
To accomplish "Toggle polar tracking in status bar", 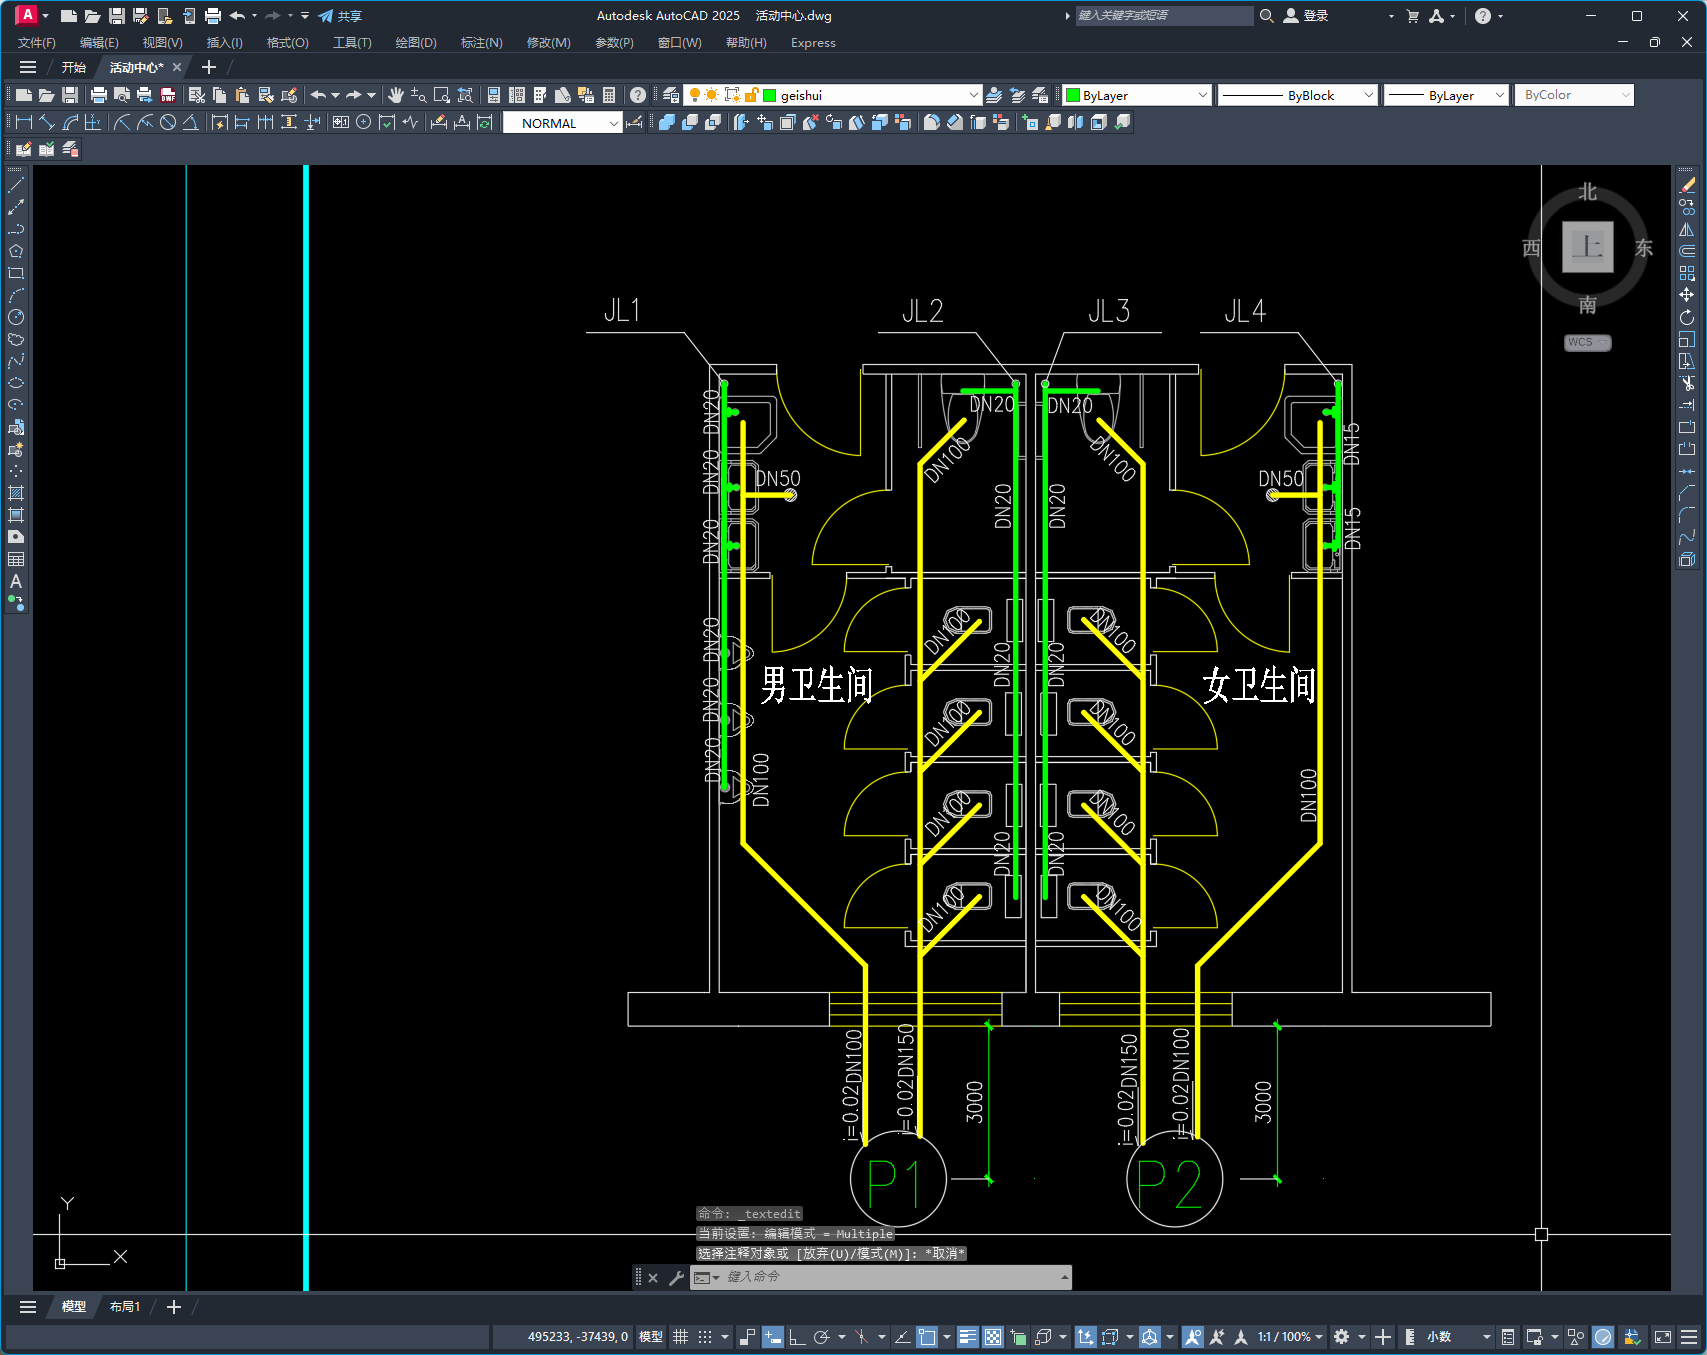I will point(822,1337).
